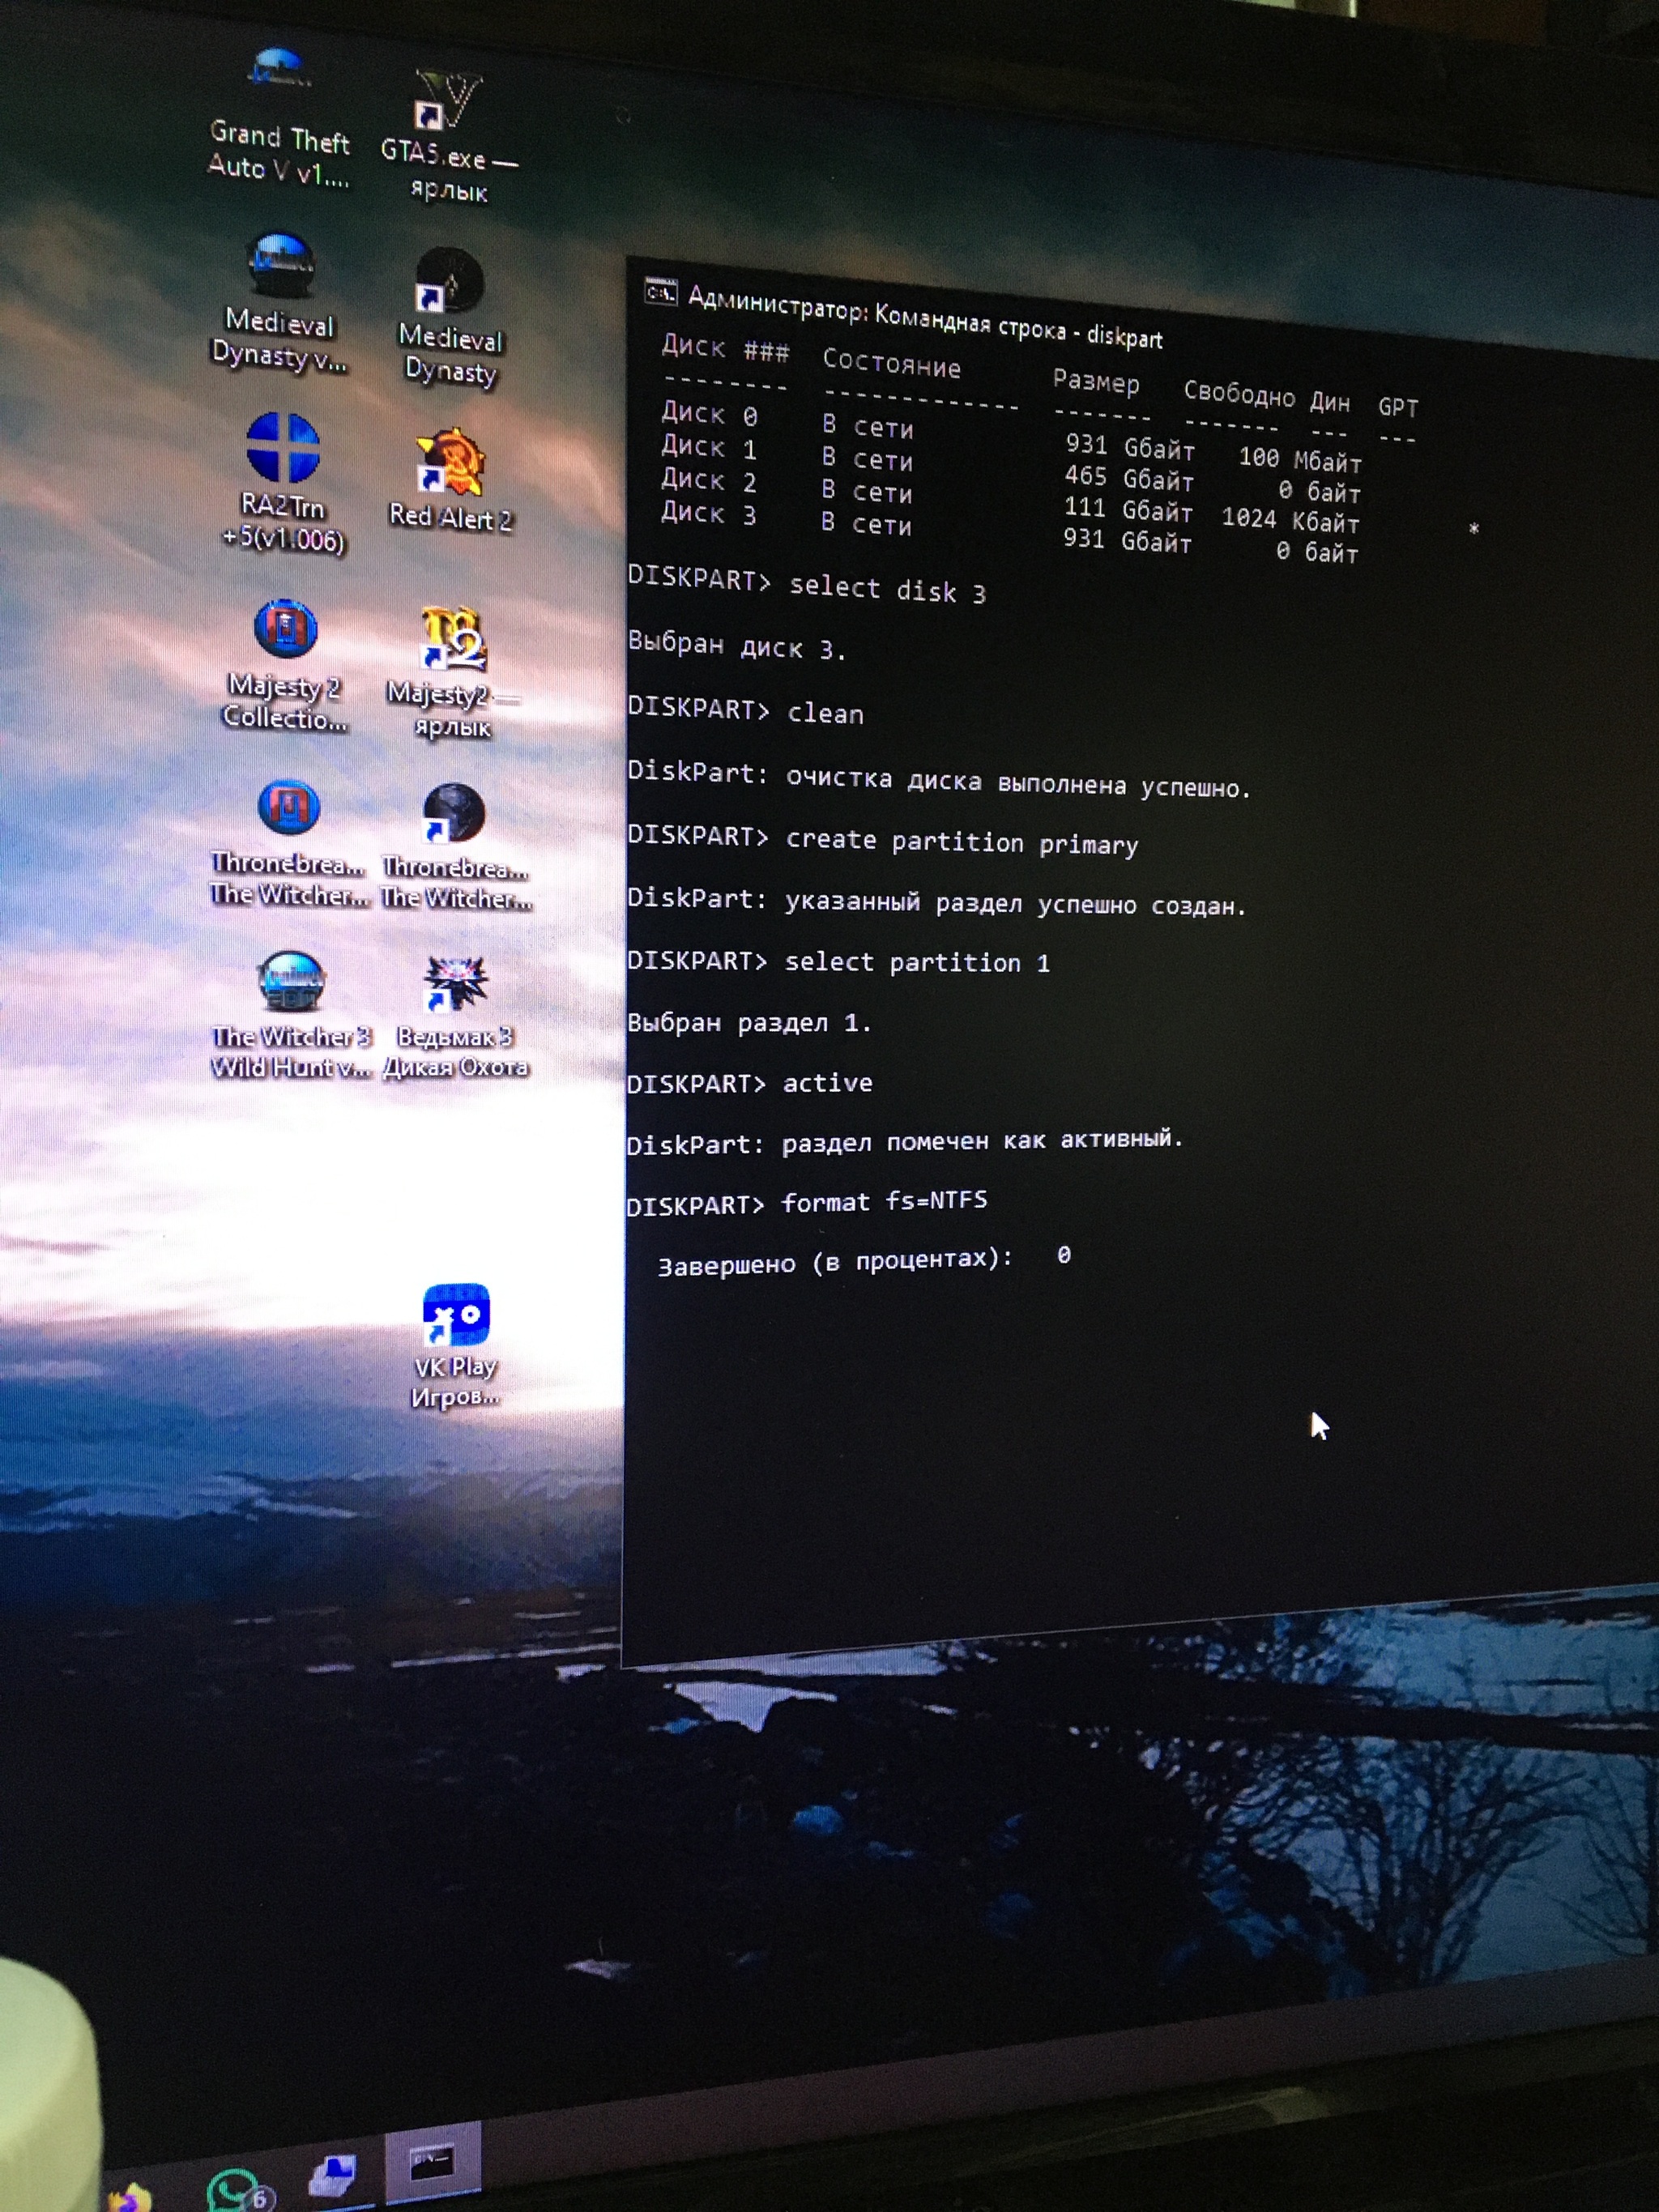Click the Firefox icon on the taskbar

(128, 2200)
